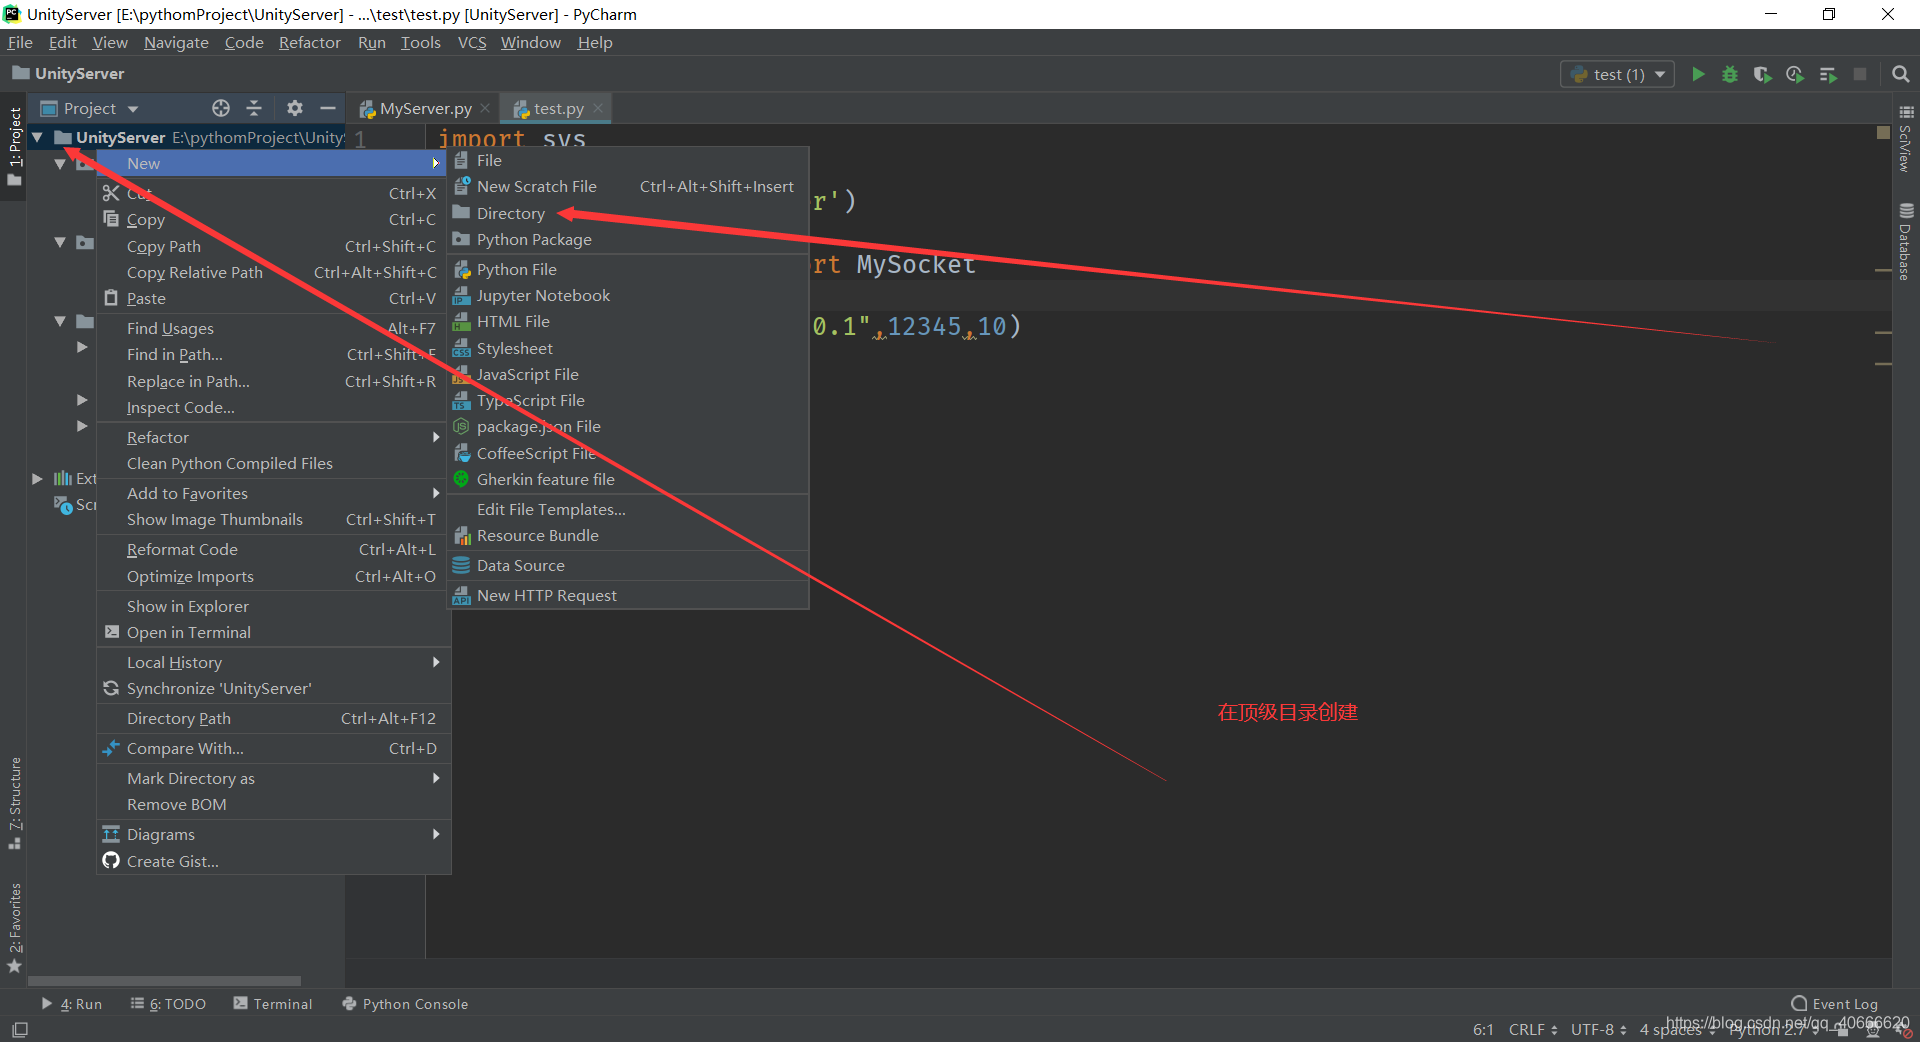Click the 6:1 cursor position indicator
The height and width of the screenshot is (1042, 1920).
point(1483,1029)
